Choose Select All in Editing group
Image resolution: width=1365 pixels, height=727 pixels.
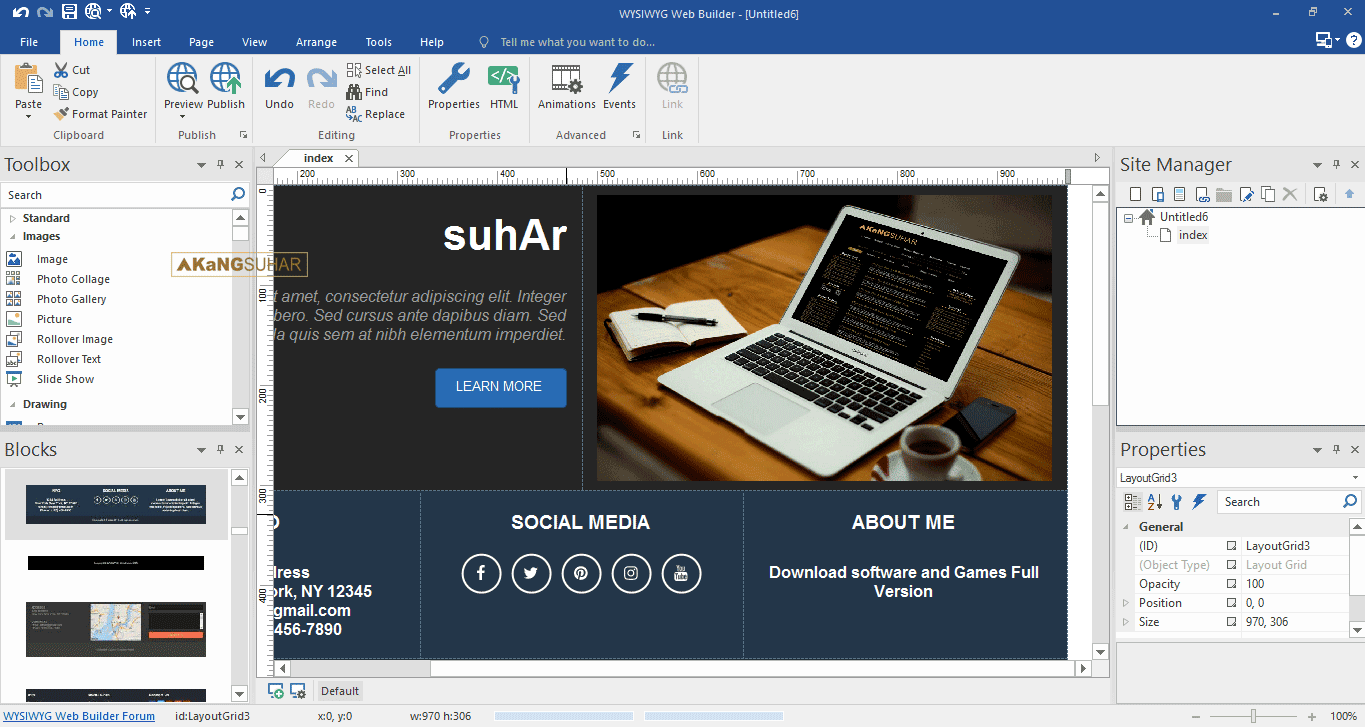[x=379, y=70]
